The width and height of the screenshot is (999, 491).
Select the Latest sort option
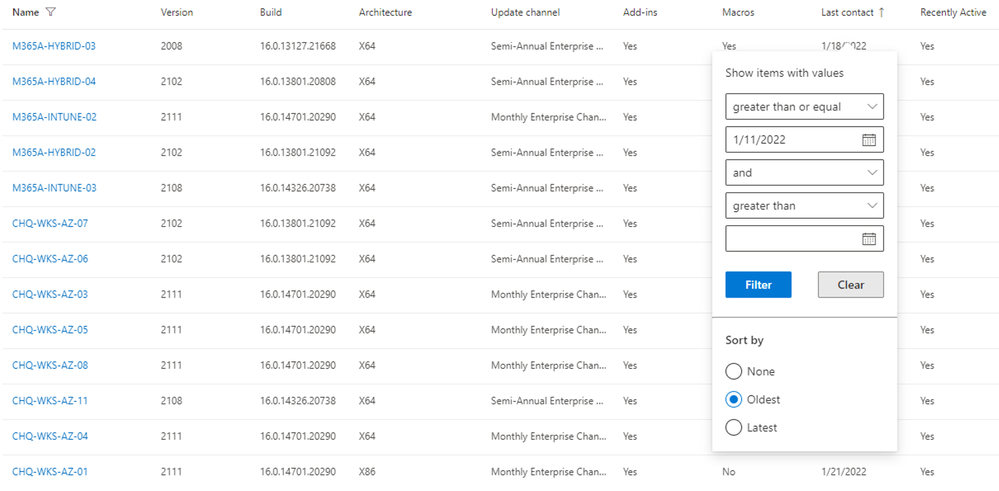click(x=733, y=427)
